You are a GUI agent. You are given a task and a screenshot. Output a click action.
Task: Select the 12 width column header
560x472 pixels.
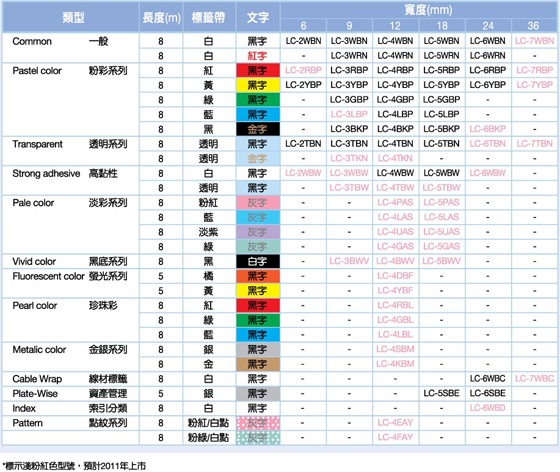tap(395, 26)
